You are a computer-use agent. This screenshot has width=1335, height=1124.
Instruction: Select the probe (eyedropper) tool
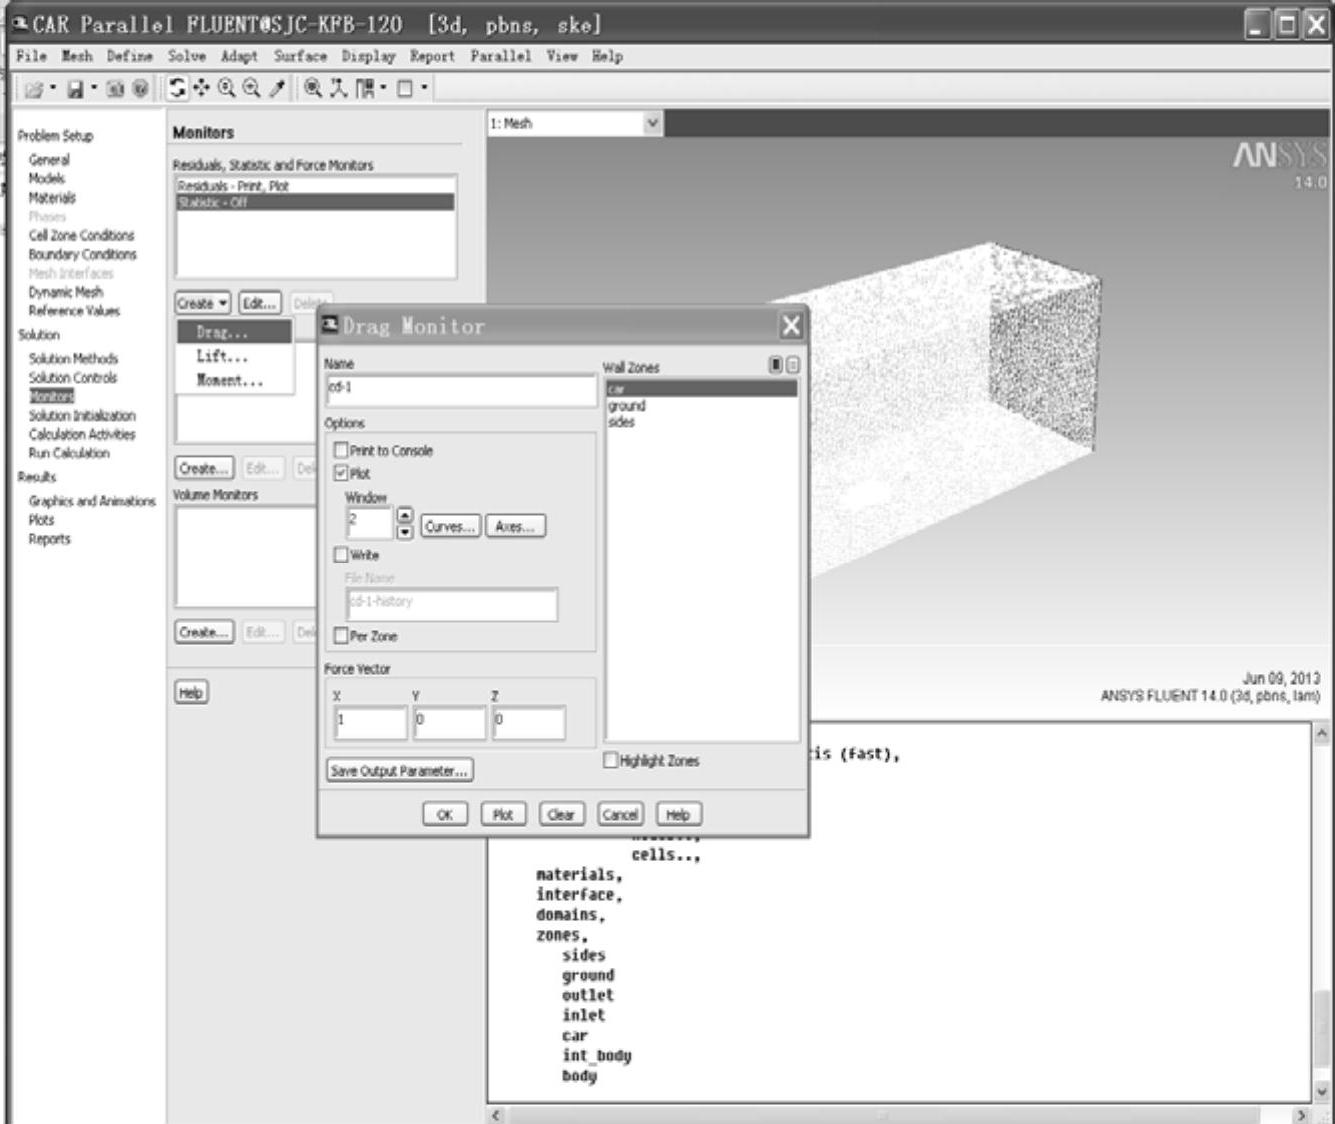tap(277, 88)
